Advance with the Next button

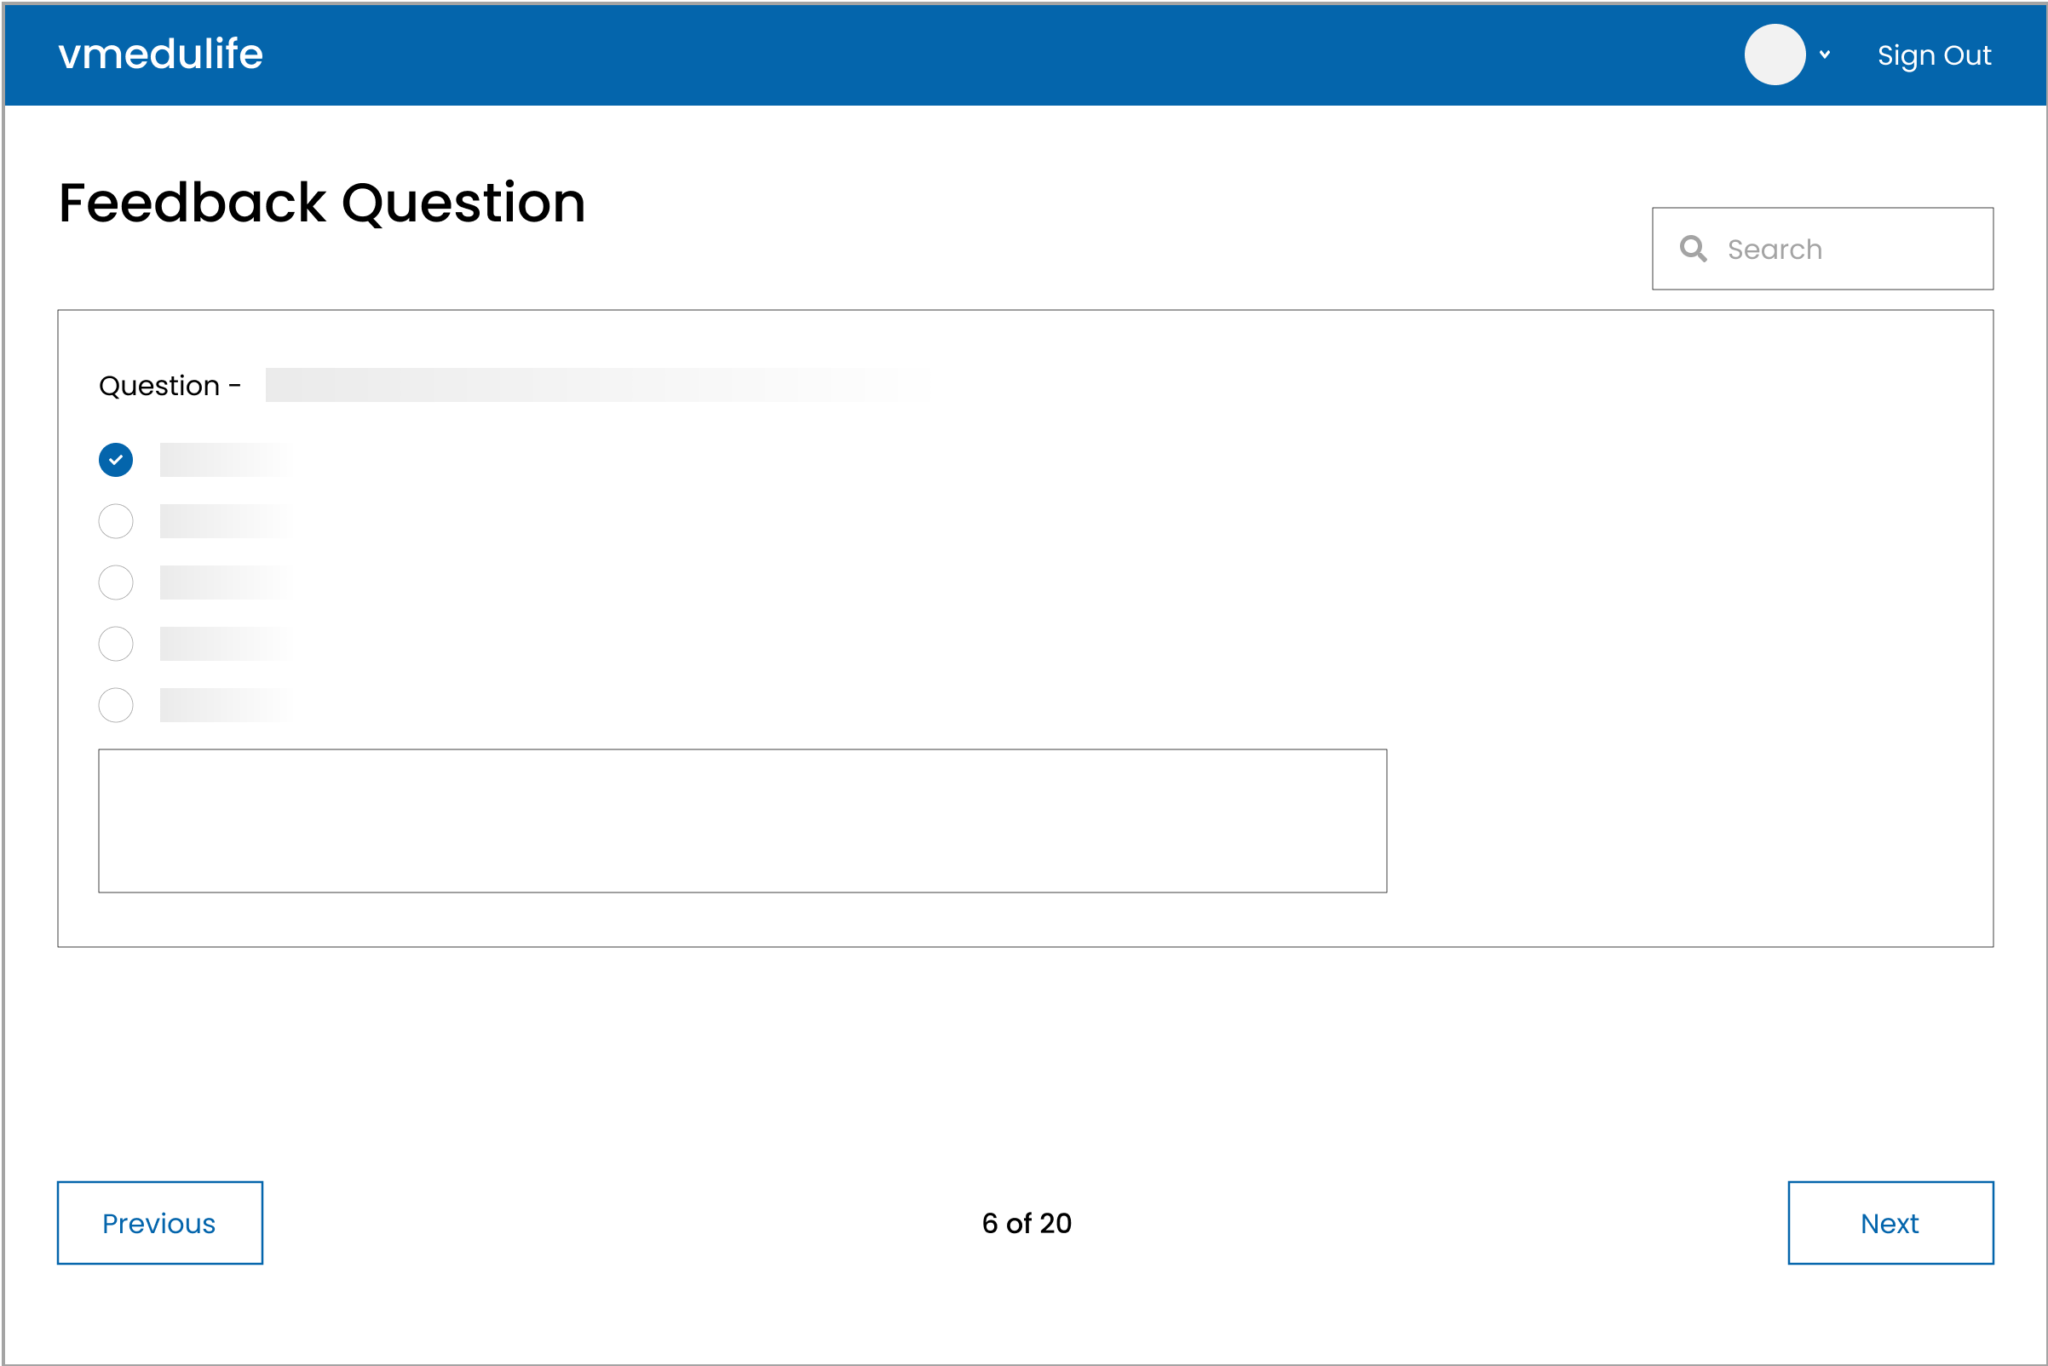(1890, 1223)
